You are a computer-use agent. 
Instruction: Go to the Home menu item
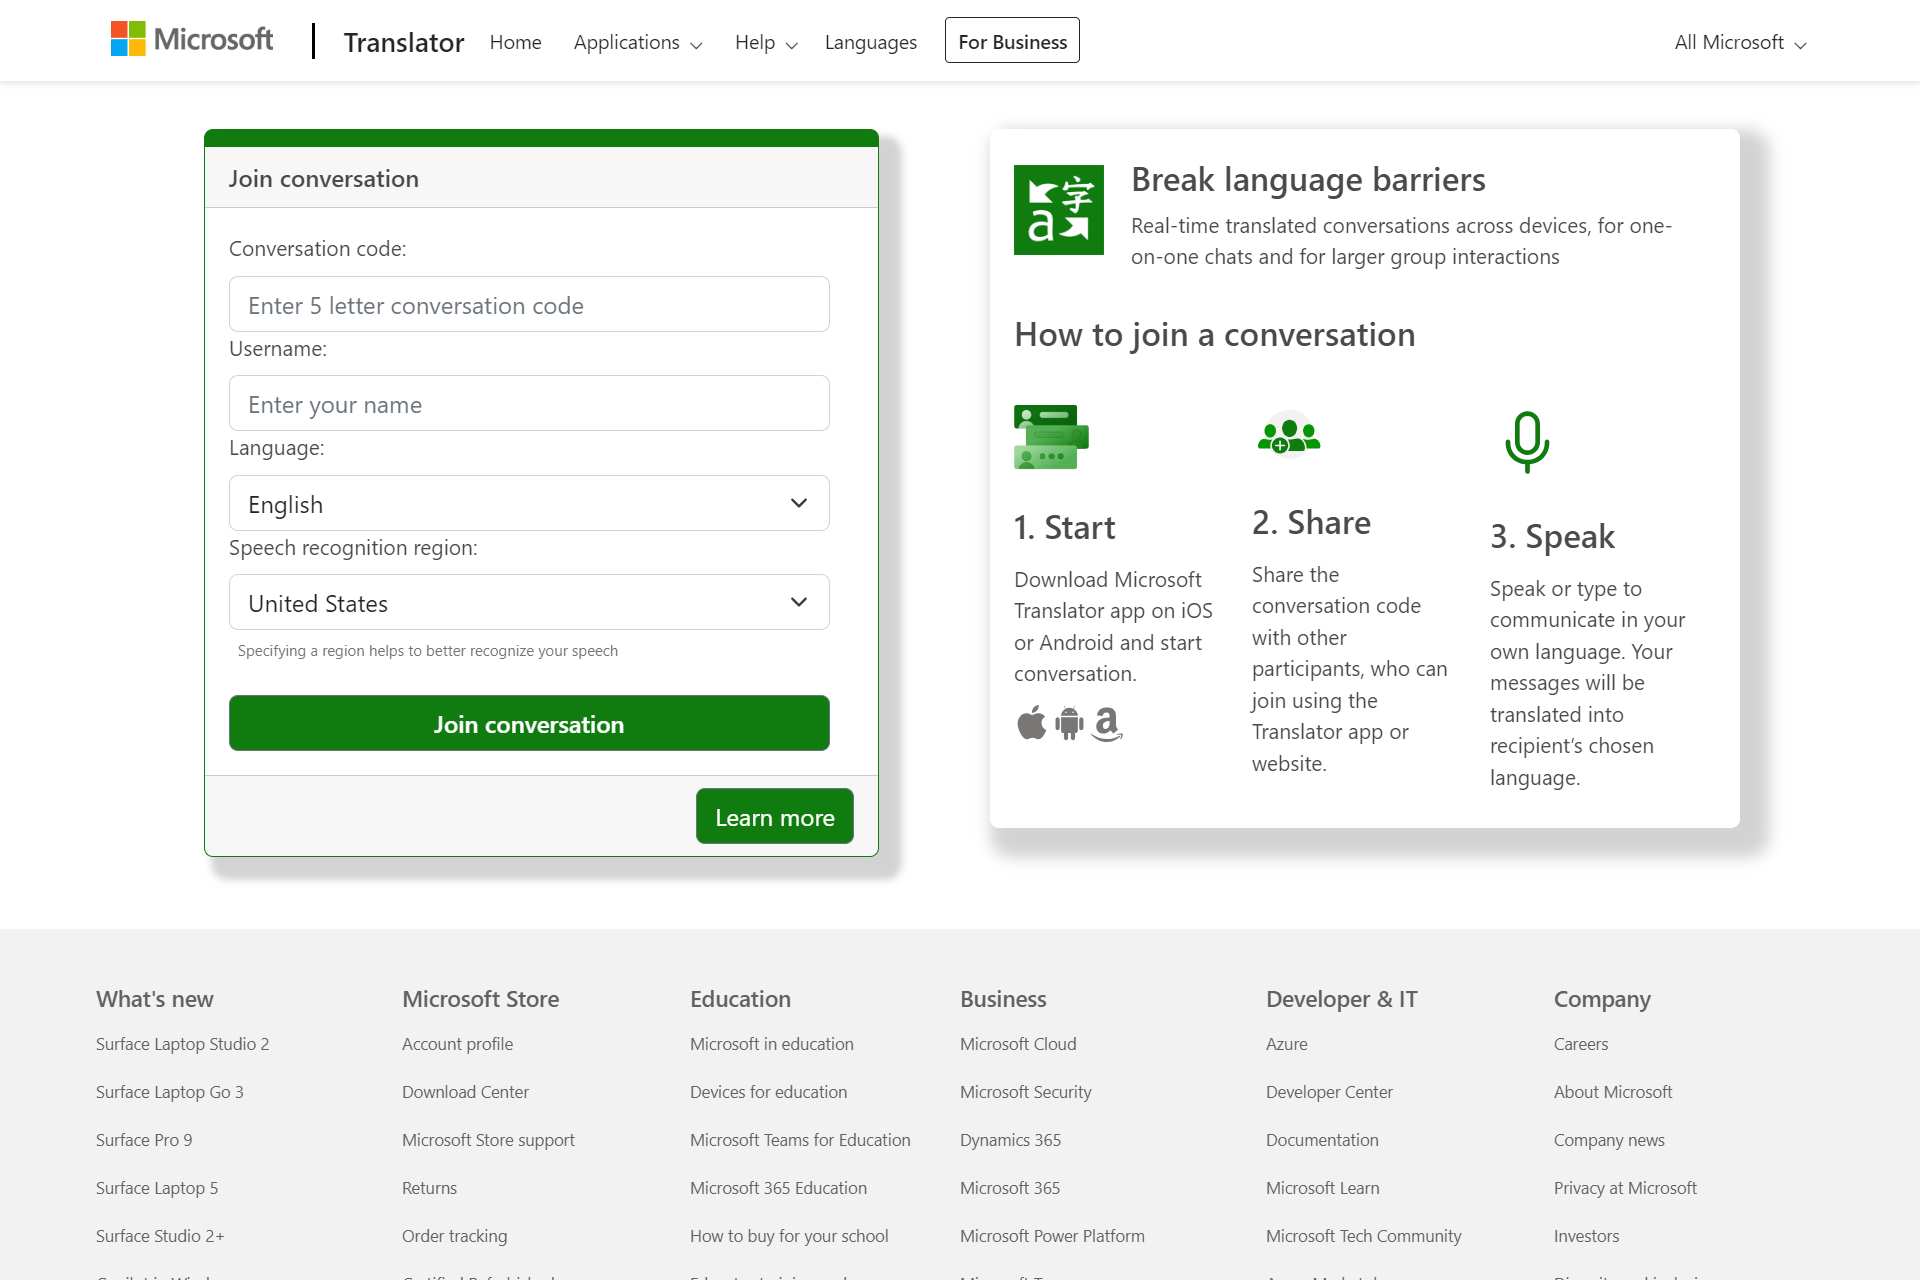pyautogui.click(x=515, y=42)
